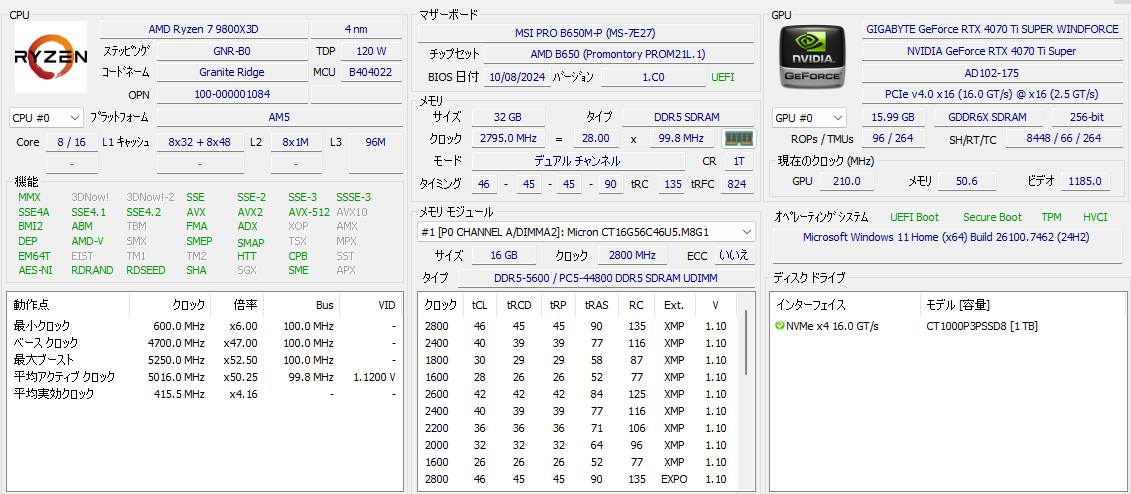Open the CPU #0 selector dropdown
The height and width of the screenshot is (494, 1131).
coord(46,117)
